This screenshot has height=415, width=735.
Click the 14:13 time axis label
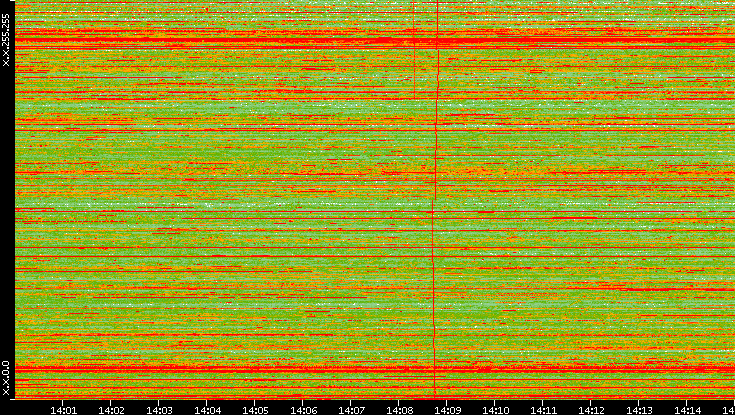tap(638, 410)
